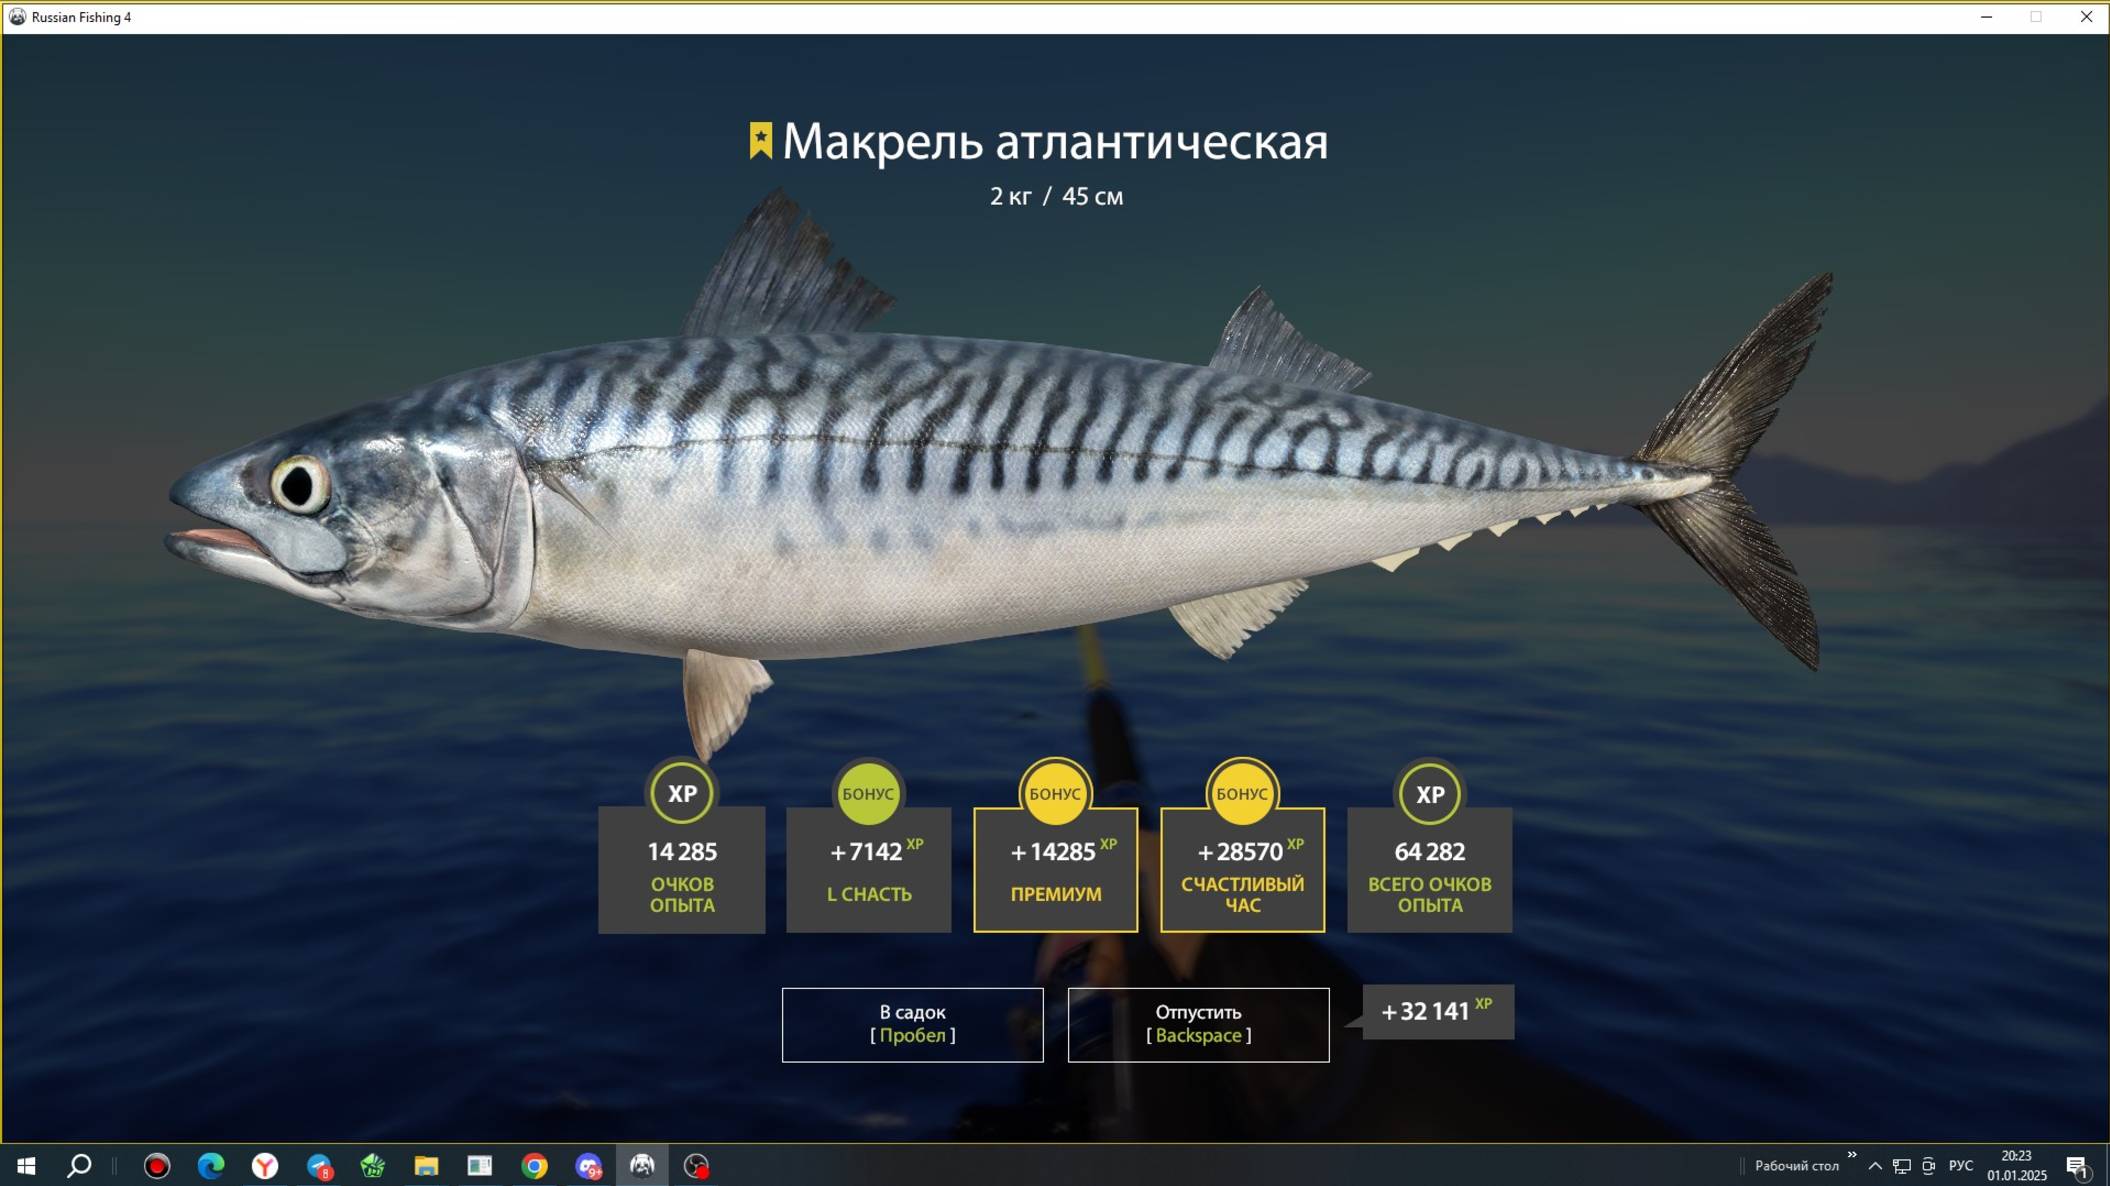Open the notification center icon
The image size is (2110, 1186).
tap(2077, 1166)
